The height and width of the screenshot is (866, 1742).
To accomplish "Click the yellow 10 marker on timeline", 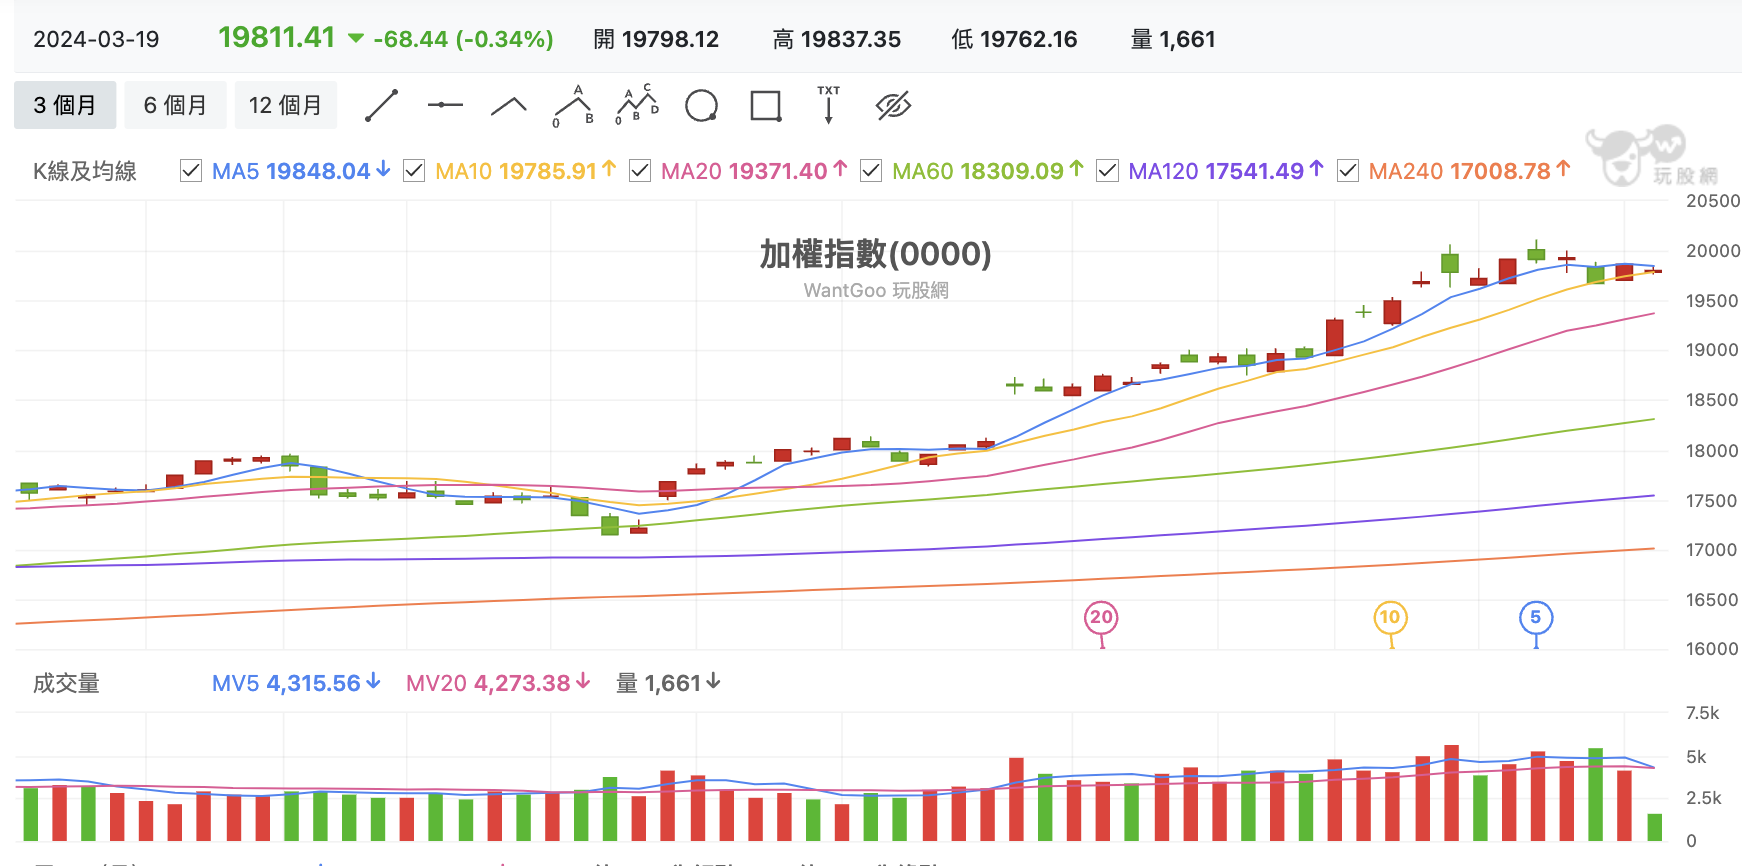I will click(1390, 618).
